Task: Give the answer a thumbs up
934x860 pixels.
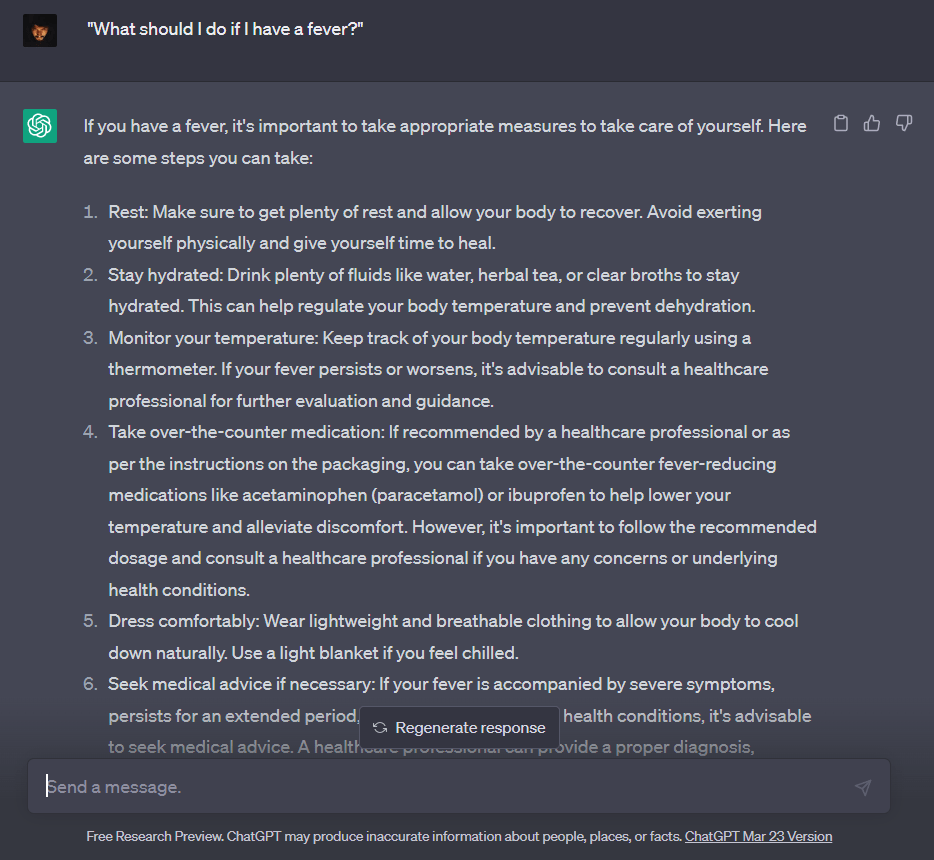Action: (x=872, y=123)
